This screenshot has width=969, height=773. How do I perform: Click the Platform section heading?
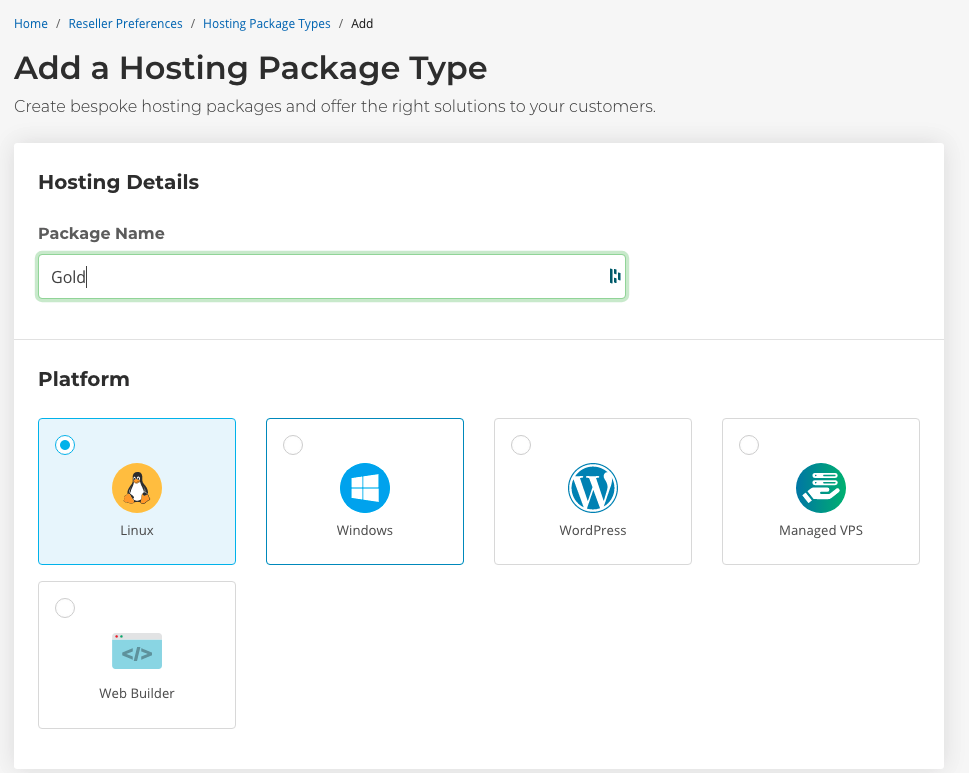point(84,379)
